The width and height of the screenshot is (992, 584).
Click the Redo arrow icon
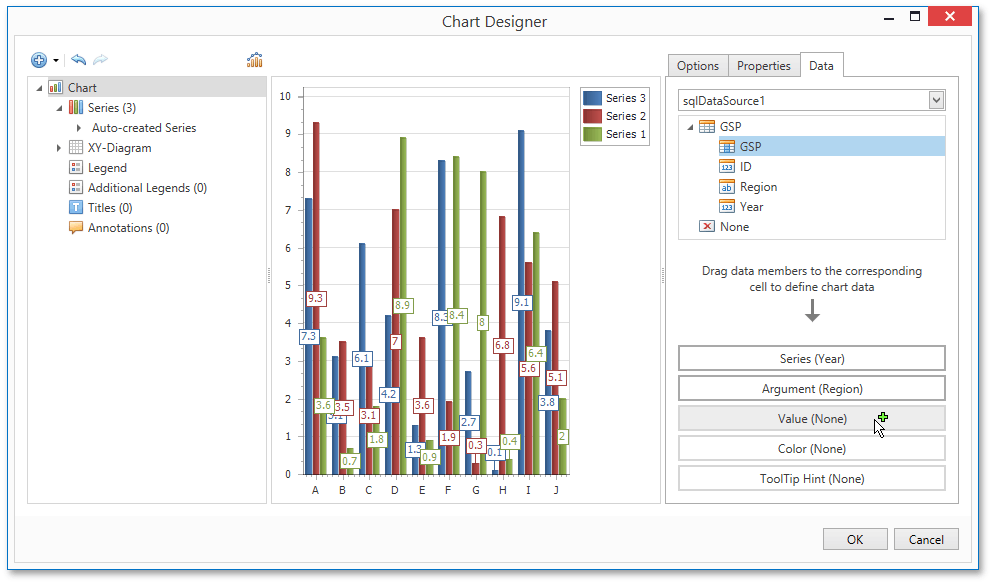tap(99, 60)
